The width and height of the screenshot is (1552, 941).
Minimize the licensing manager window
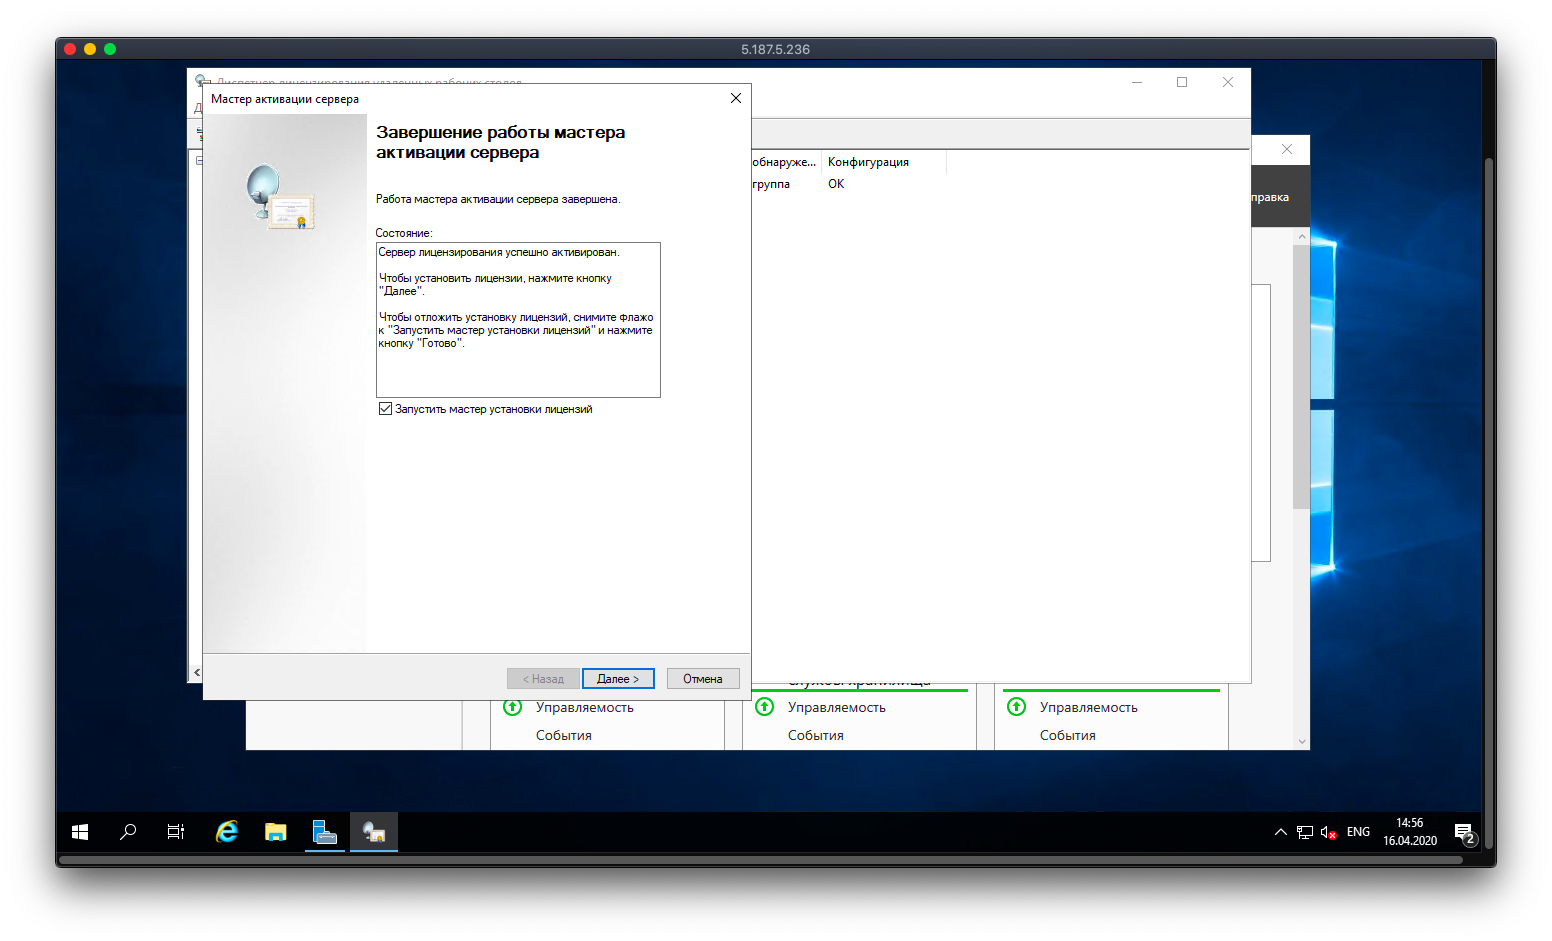point(1137,82)
